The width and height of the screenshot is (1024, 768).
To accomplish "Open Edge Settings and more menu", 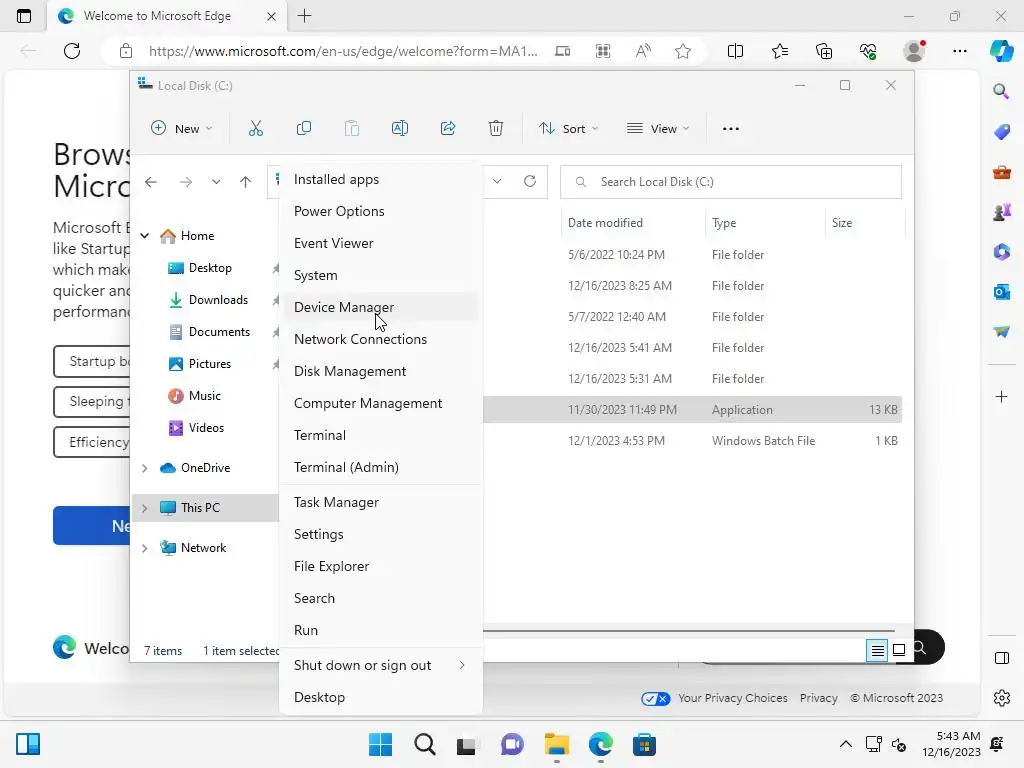I will click(x=959, y=51).
